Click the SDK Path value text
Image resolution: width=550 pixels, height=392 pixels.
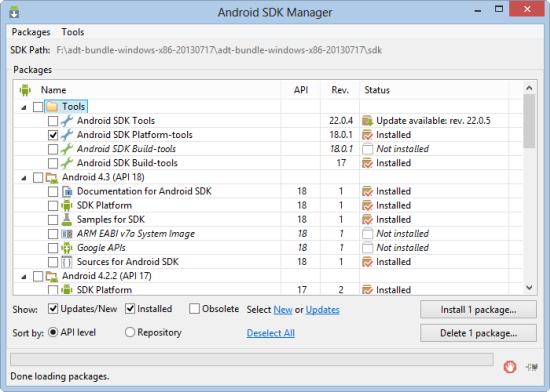[219, 50]
